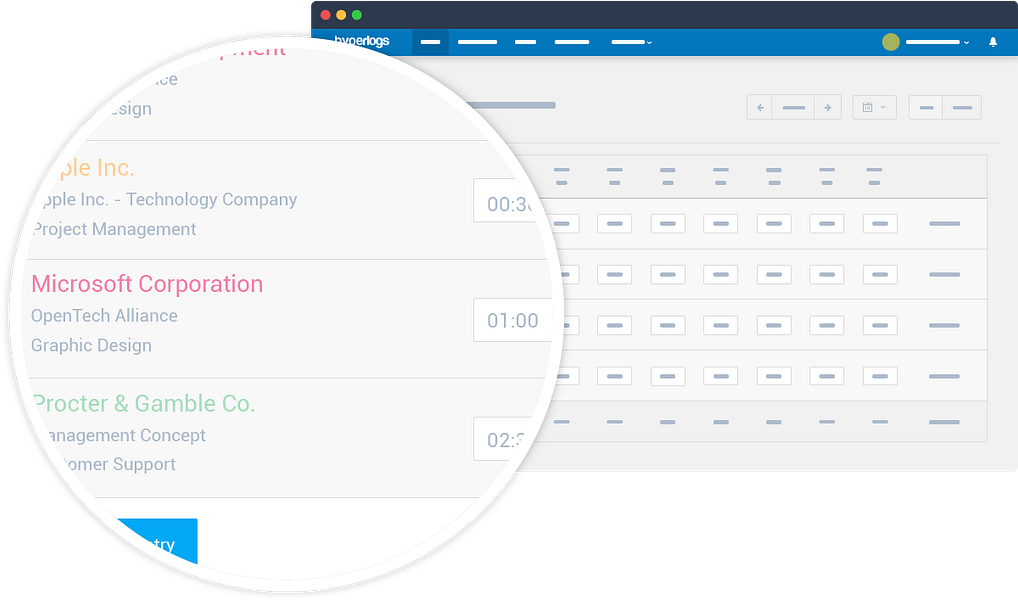Edit the 01:00 time field

[x=513, y=320]
